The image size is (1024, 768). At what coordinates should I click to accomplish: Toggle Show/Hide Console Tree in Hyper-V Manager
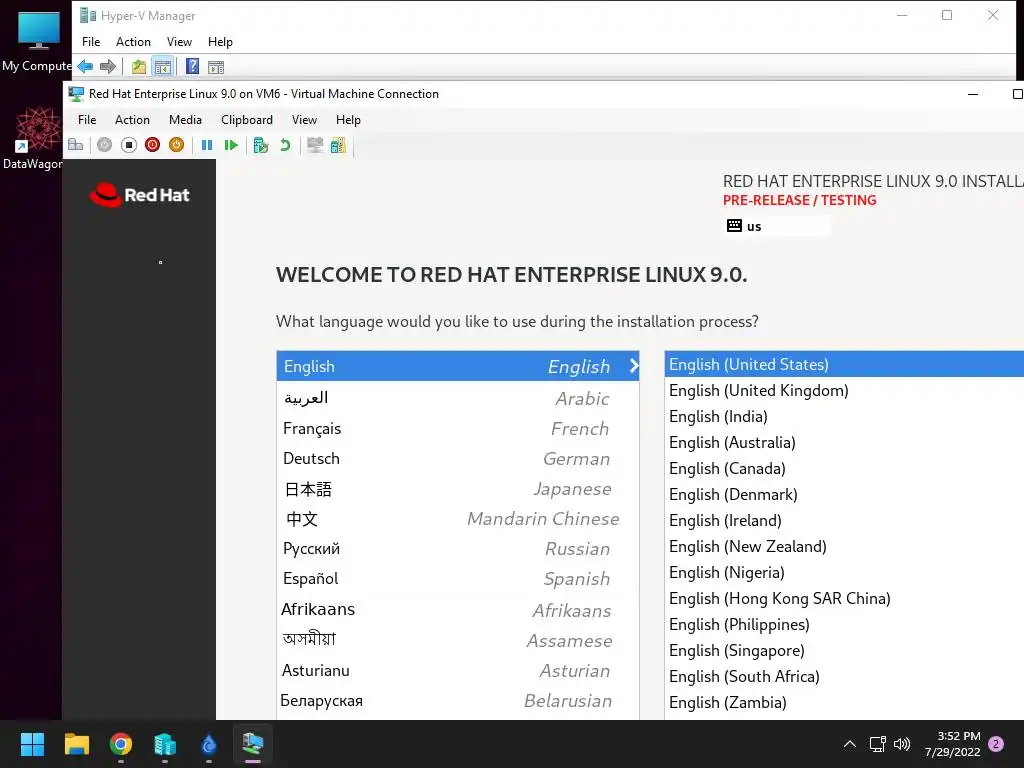[163, 67]
